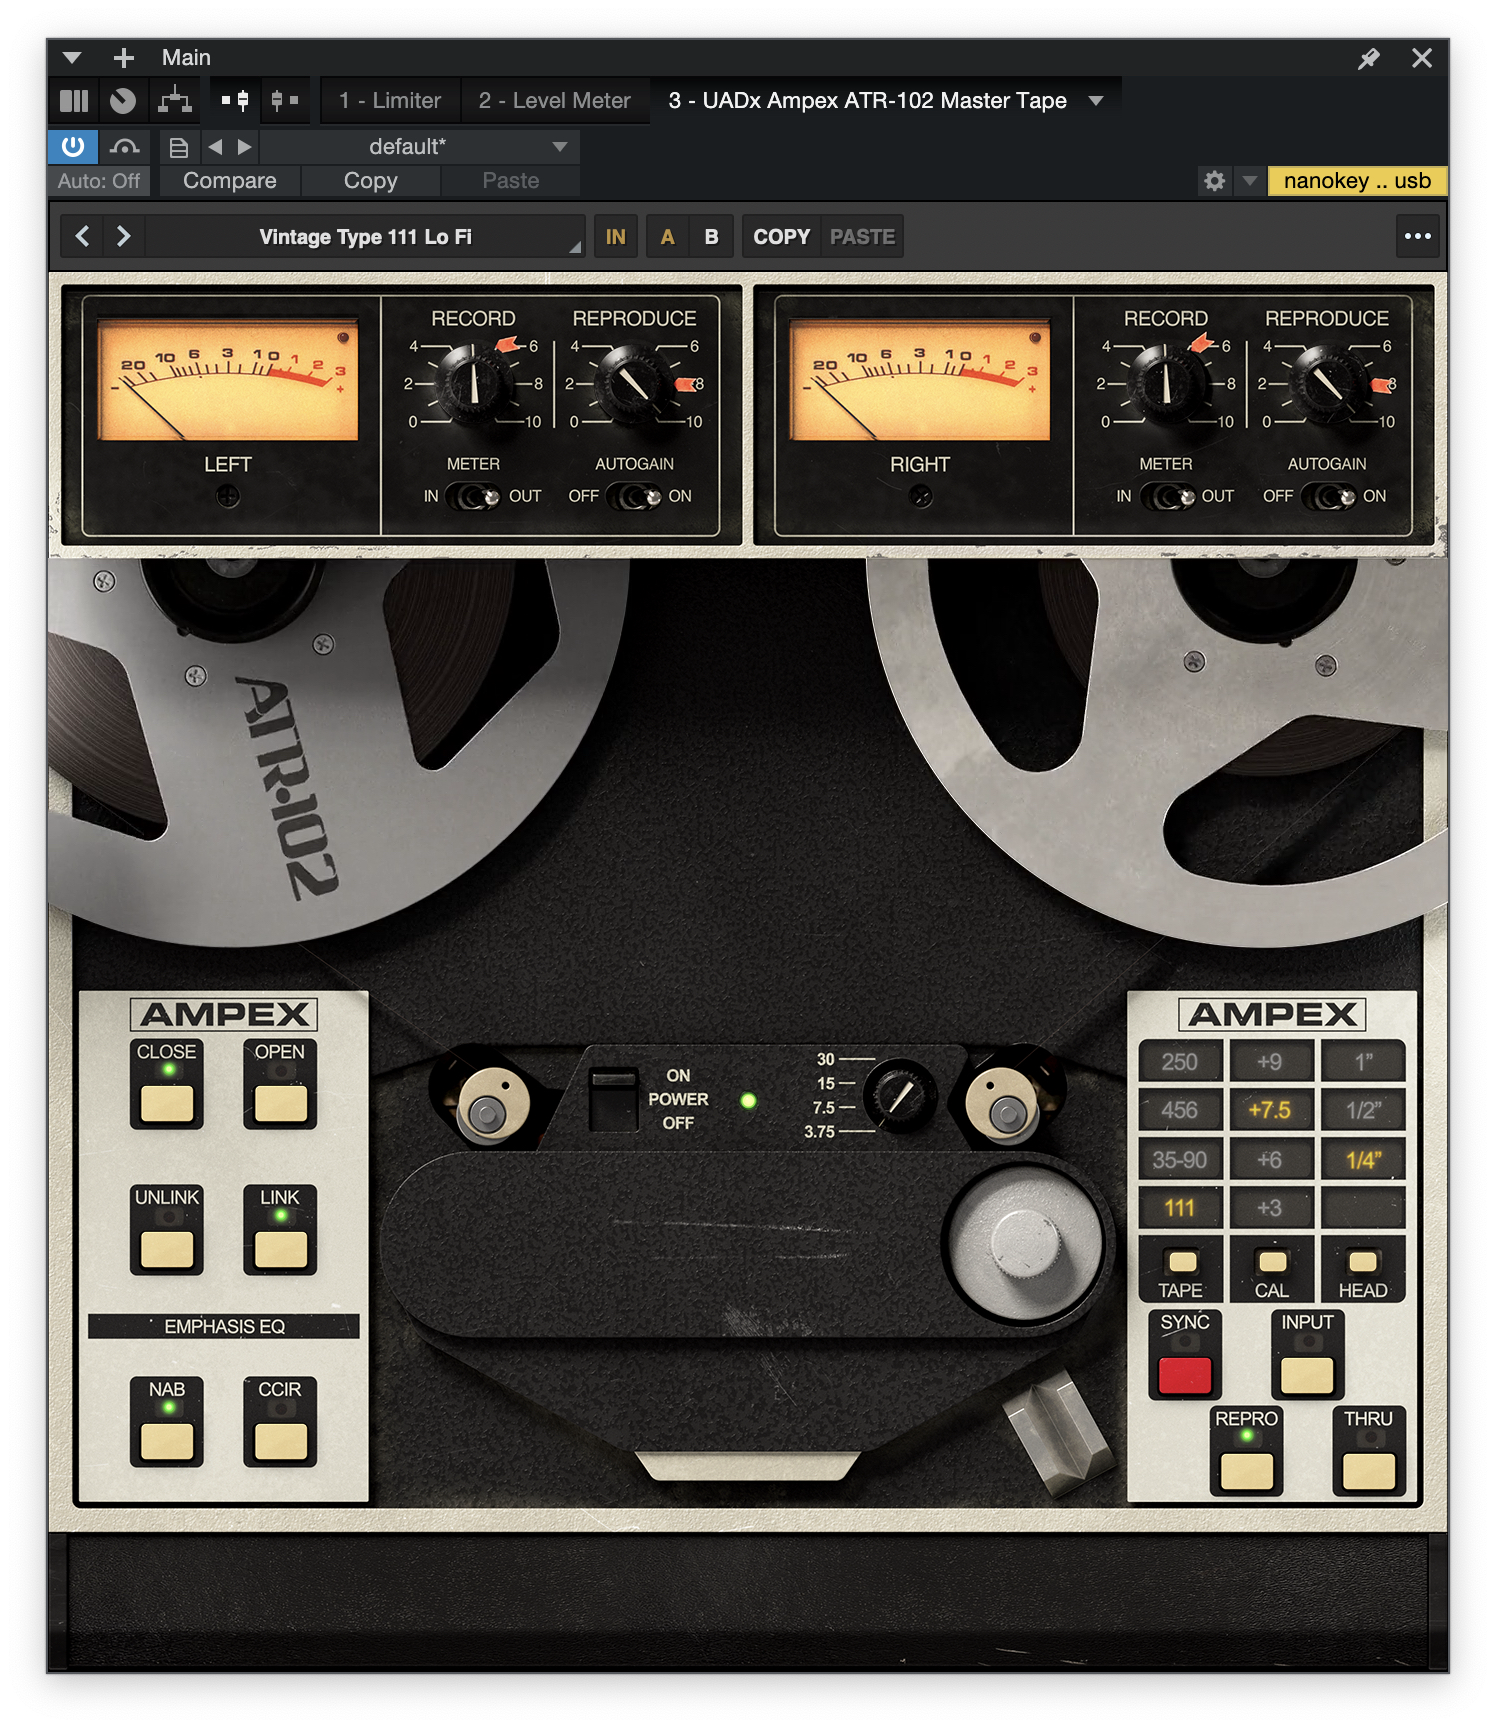1496x1728 pixels.
Task: Click the Auto: Off automation button
Action: click(99, 181)
